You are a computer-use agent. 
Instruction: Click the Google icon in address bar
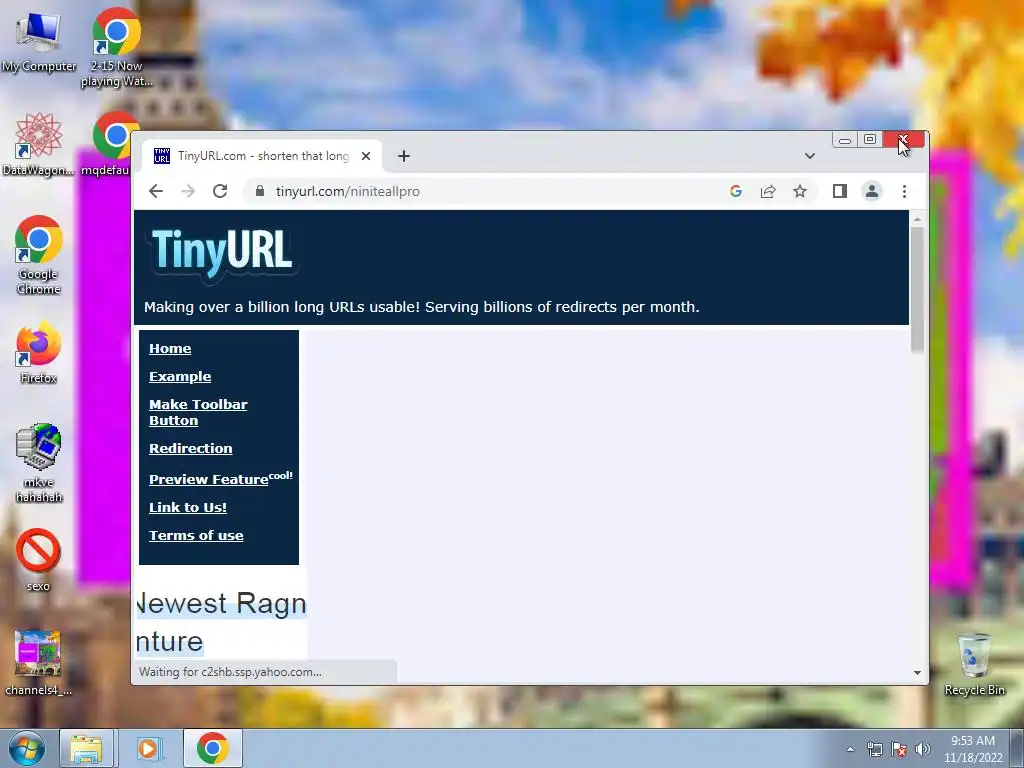[736, 191]
